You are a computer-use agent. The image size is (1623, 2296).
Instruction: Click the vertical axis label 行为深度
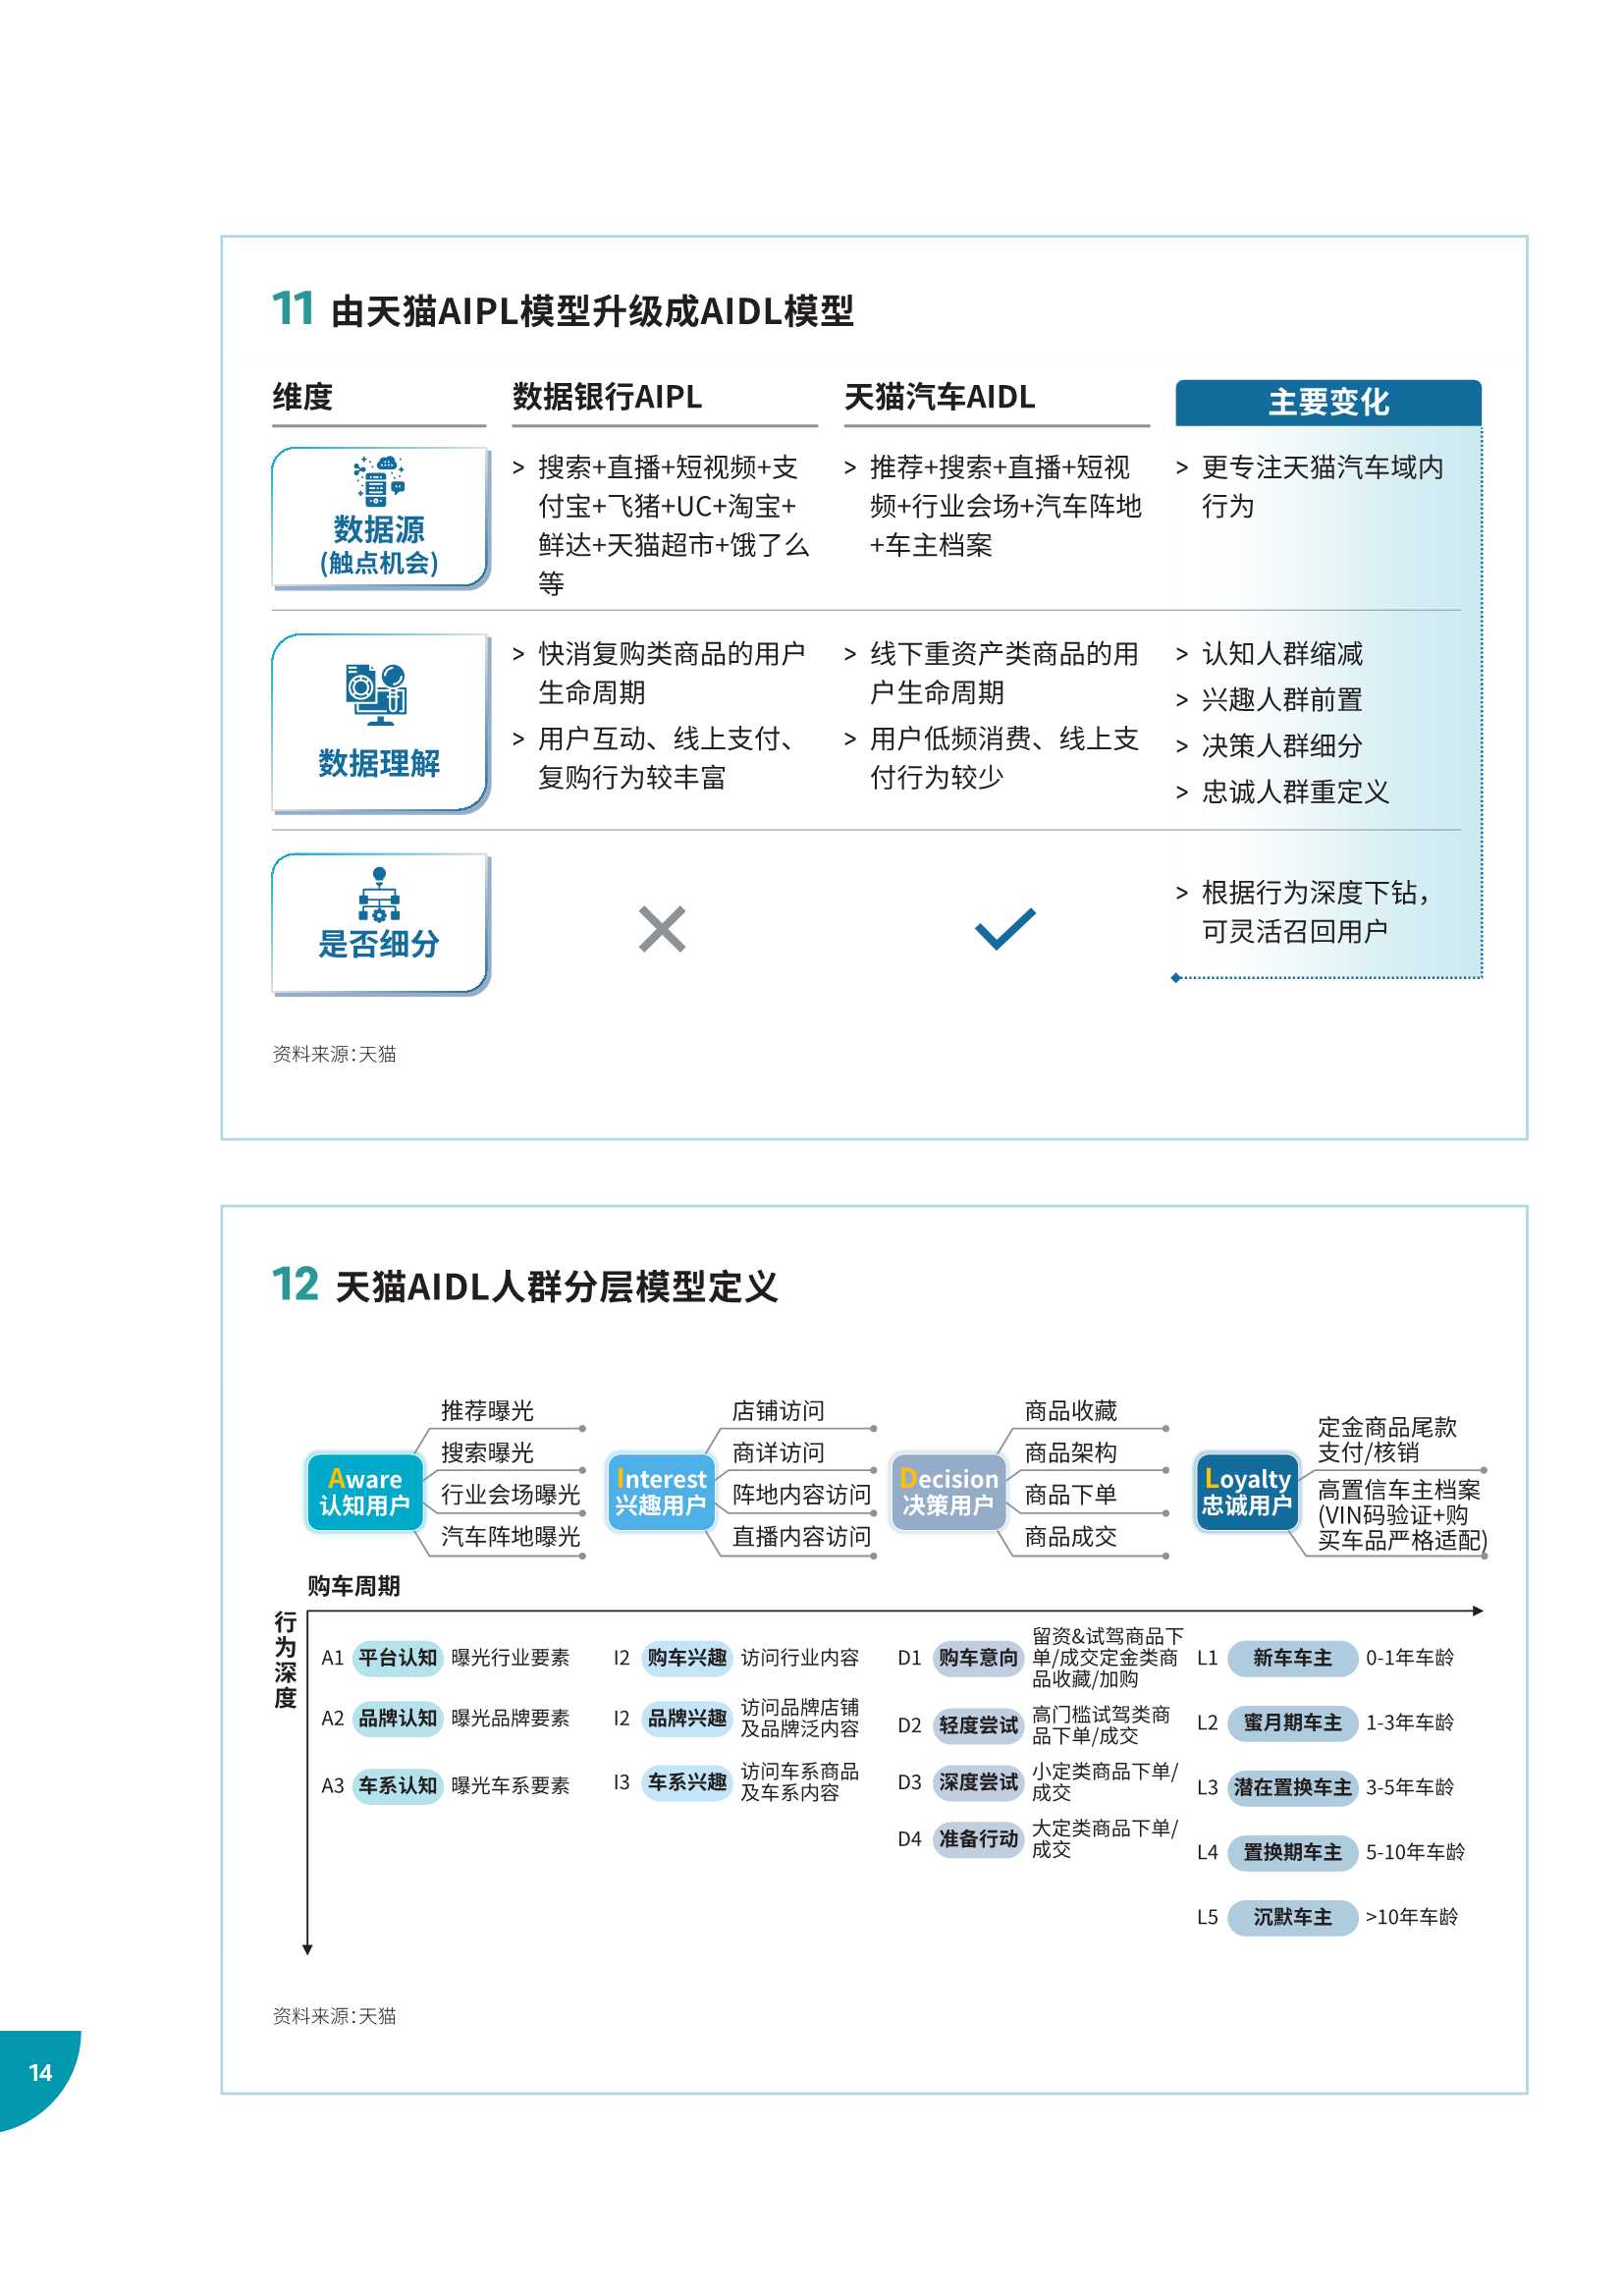click(285, 1660)
